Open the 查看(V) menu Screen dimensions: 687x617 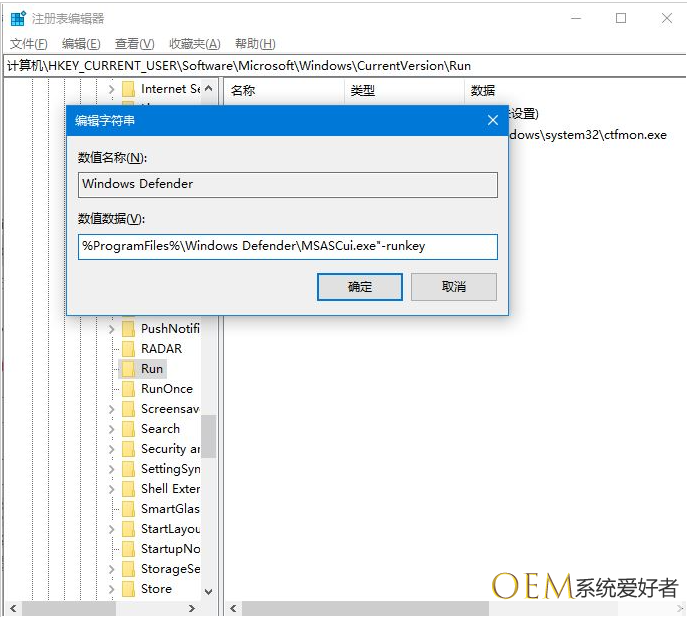[x=134, y=44]
